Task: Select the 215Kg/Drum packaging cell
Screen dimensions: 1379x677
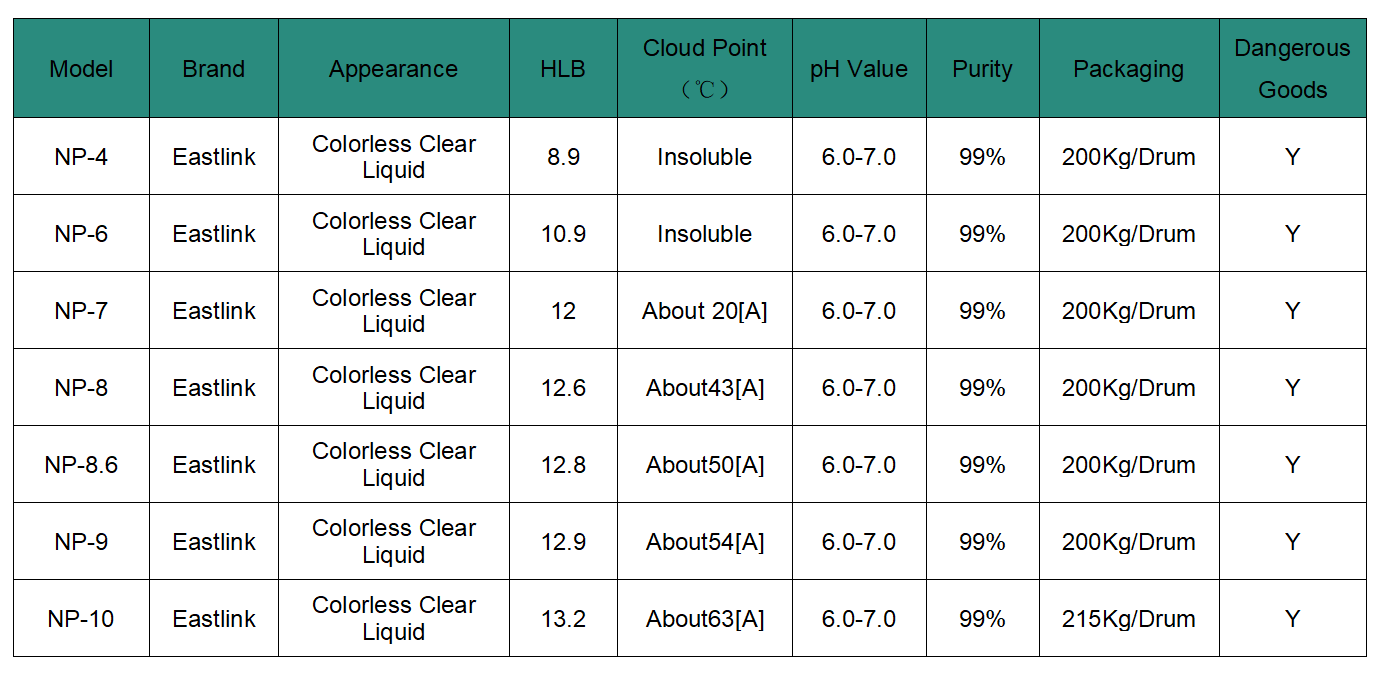Action: 1129,619
